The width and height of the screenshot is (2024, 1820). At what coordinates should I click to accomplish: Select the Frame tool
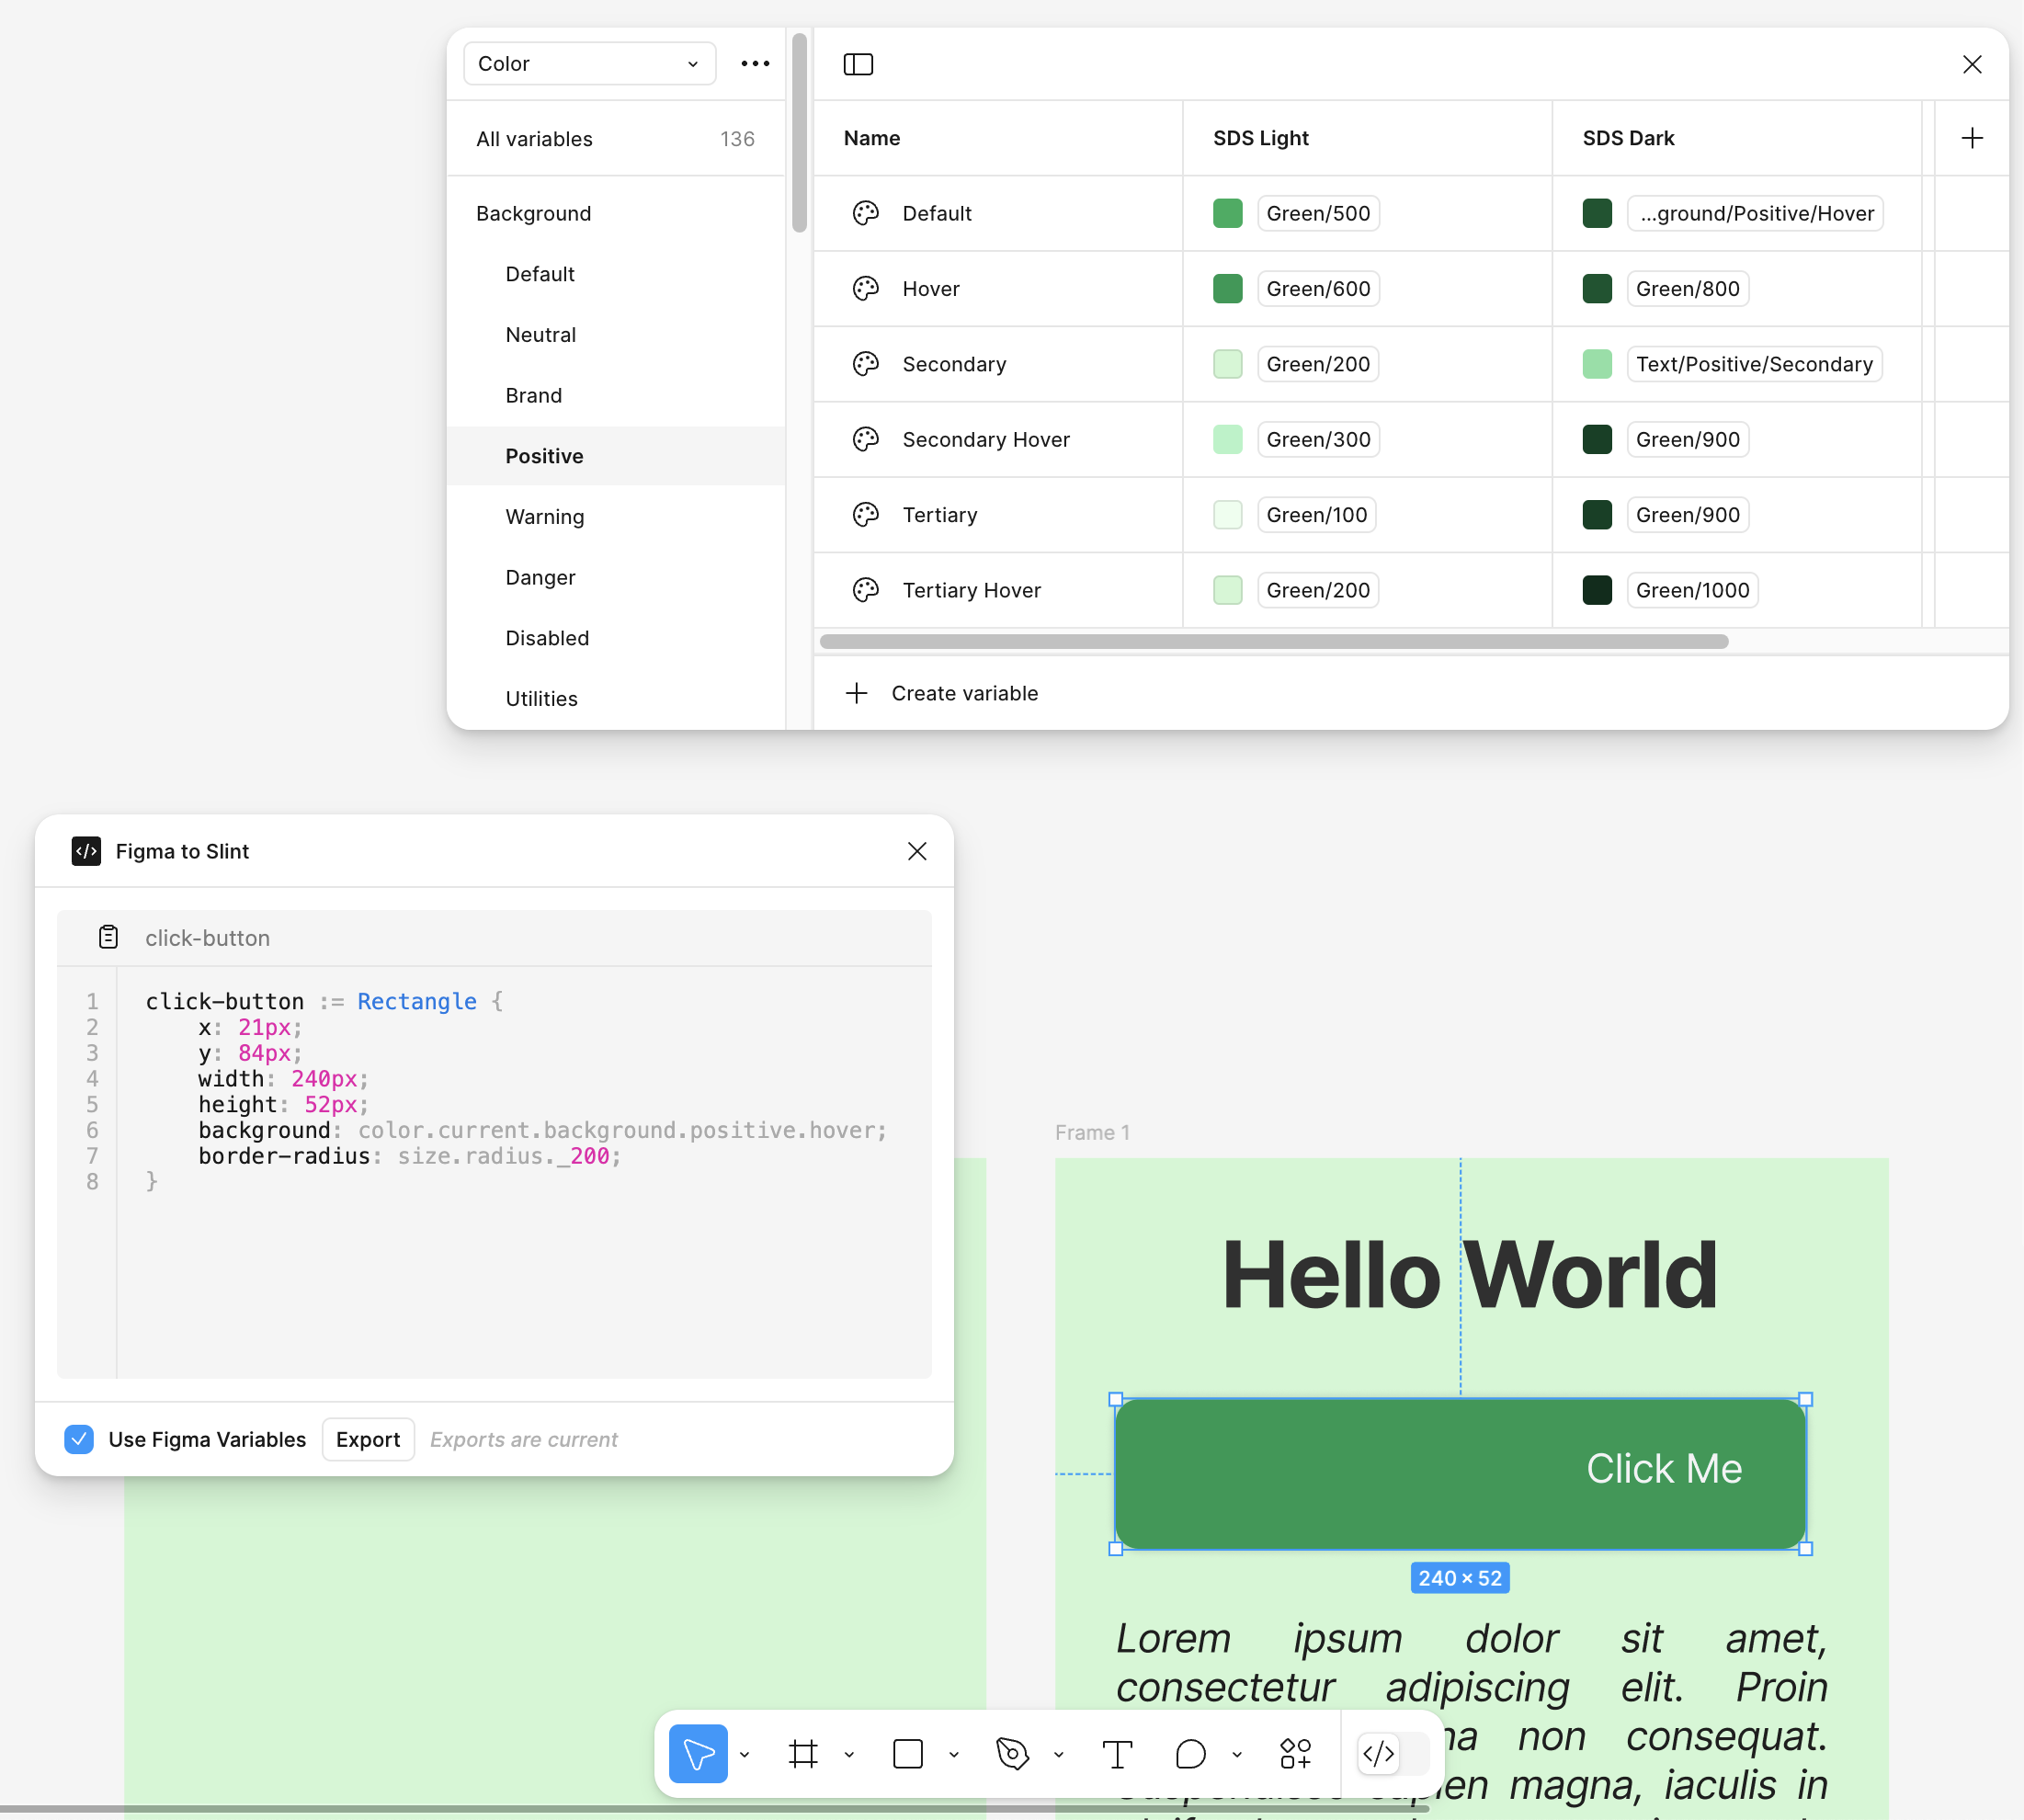click(804, 1753)
